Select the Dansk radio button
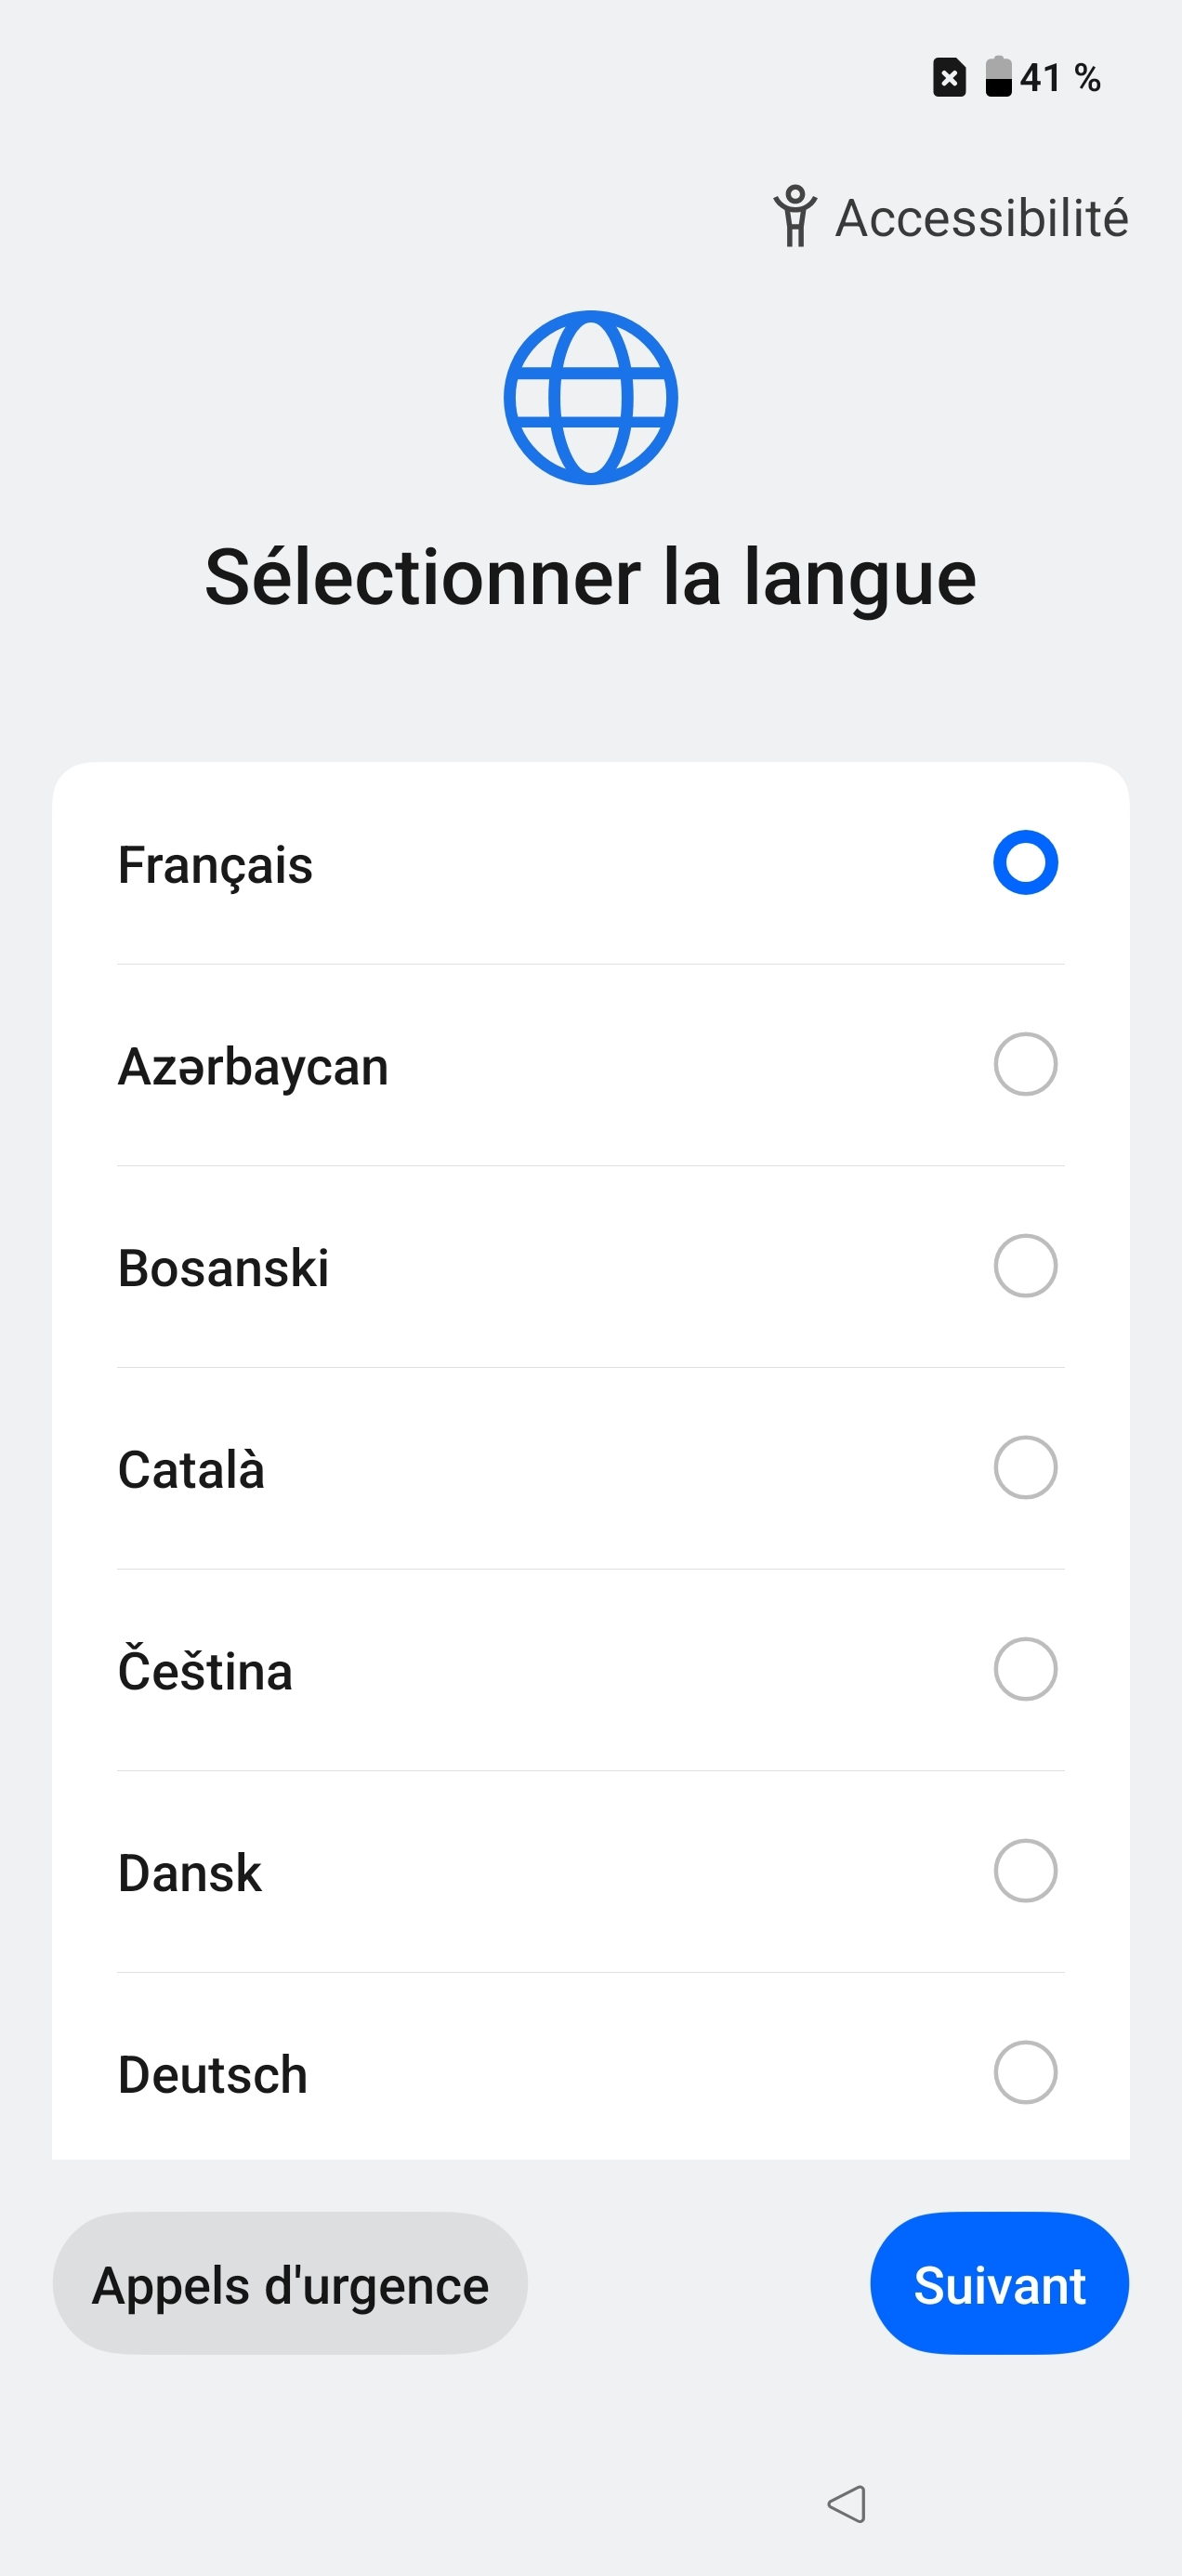 1025,1871
